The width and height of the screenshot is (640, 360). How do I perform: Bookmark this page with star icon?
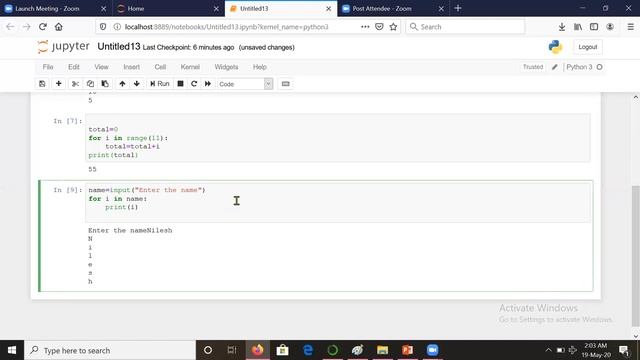[x=393, y=27]
